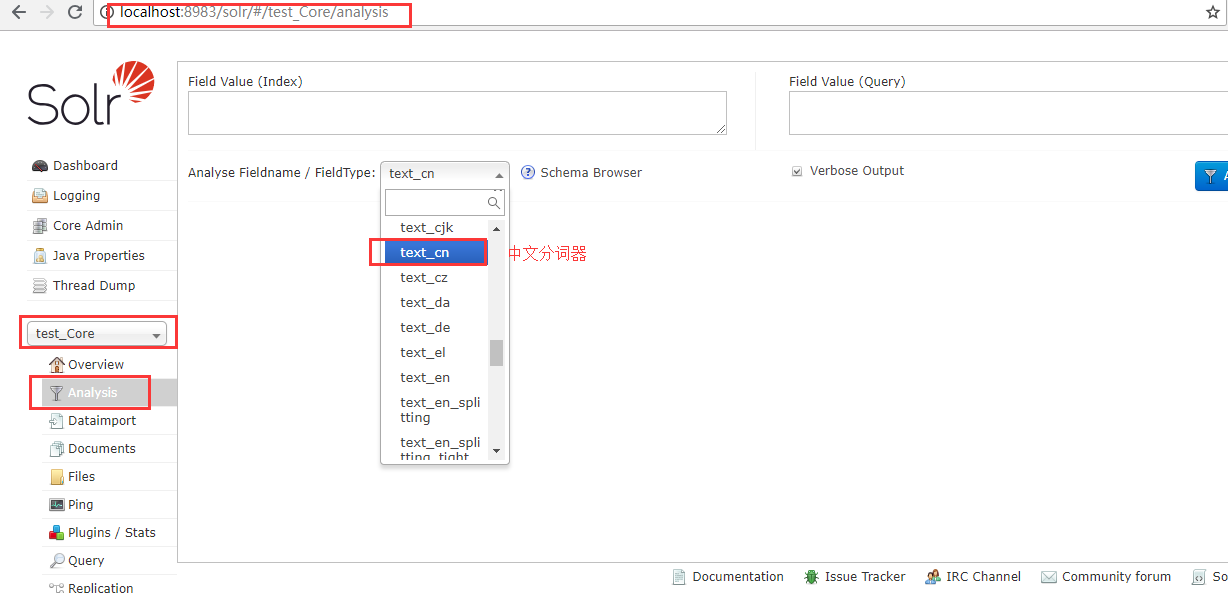
Task: Open the Dataimport section
Action: pyautogui.click(x=102, y=421)
